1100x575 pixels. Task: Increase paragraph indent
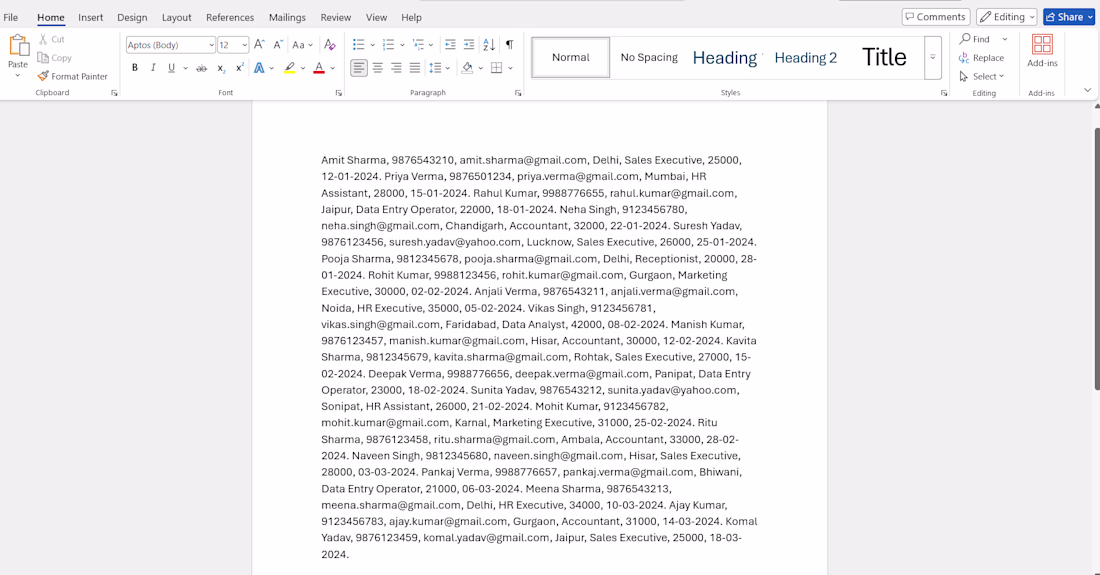[469, 45]
